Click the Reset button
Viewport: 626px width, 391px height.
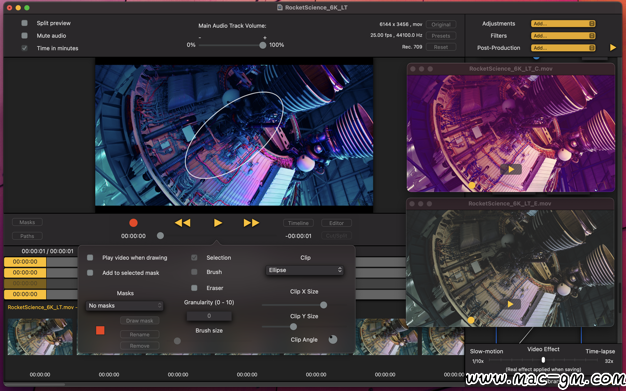tap(441, 47)
